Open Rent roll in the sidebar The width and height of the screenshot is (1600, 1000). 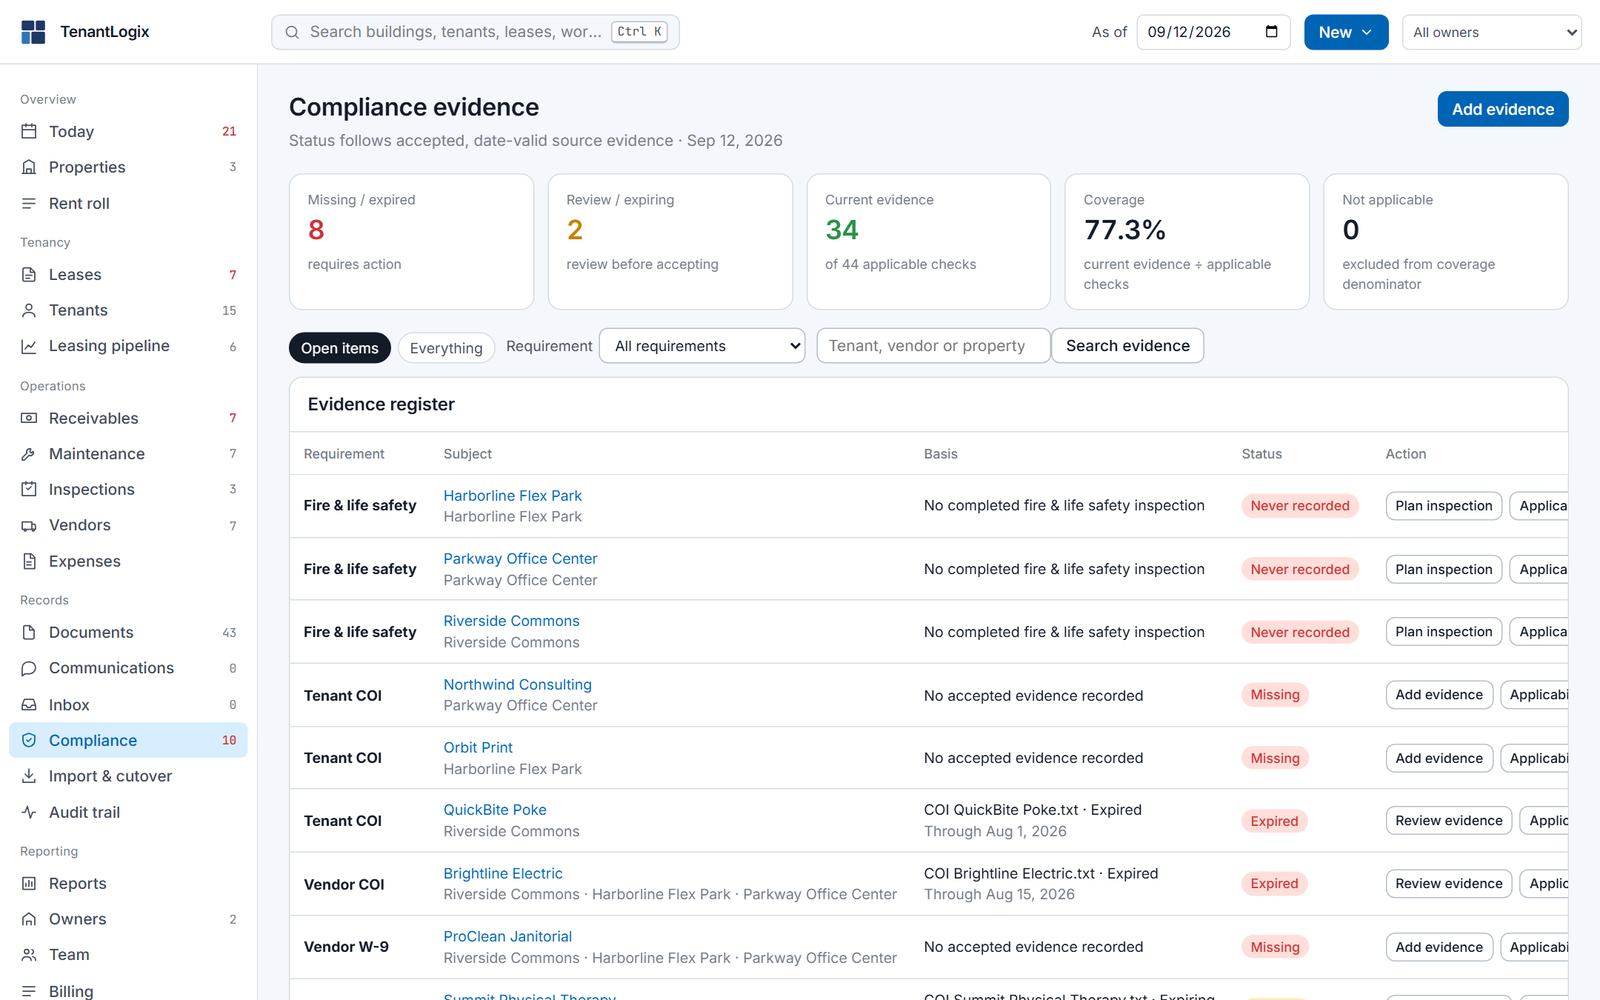(x=129, y=203)
